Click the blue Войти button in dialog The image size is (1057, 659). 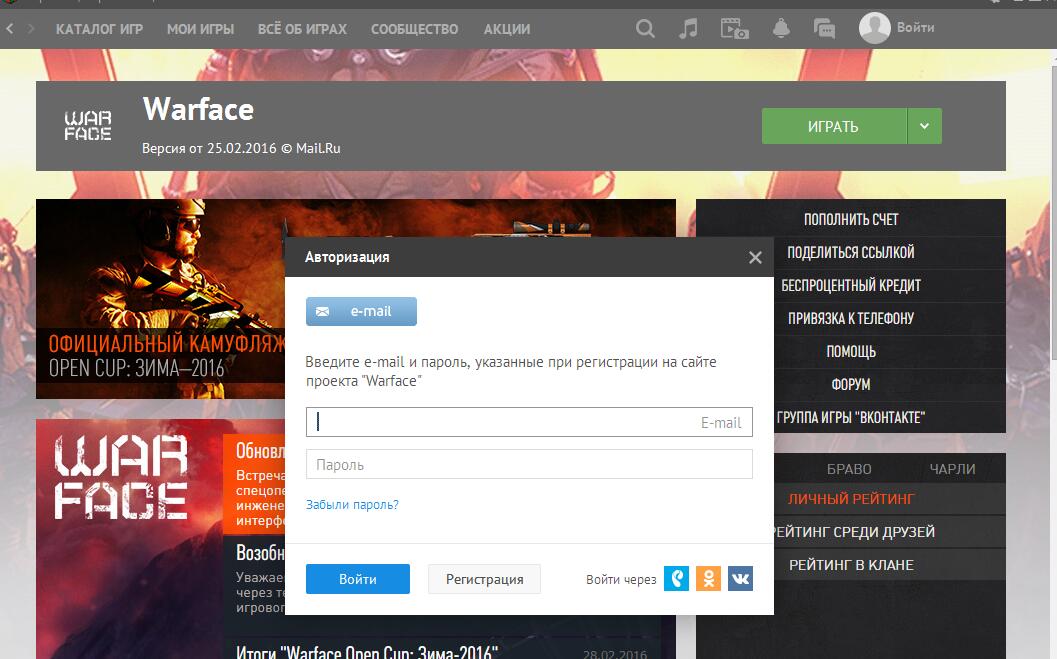point(358,579)
